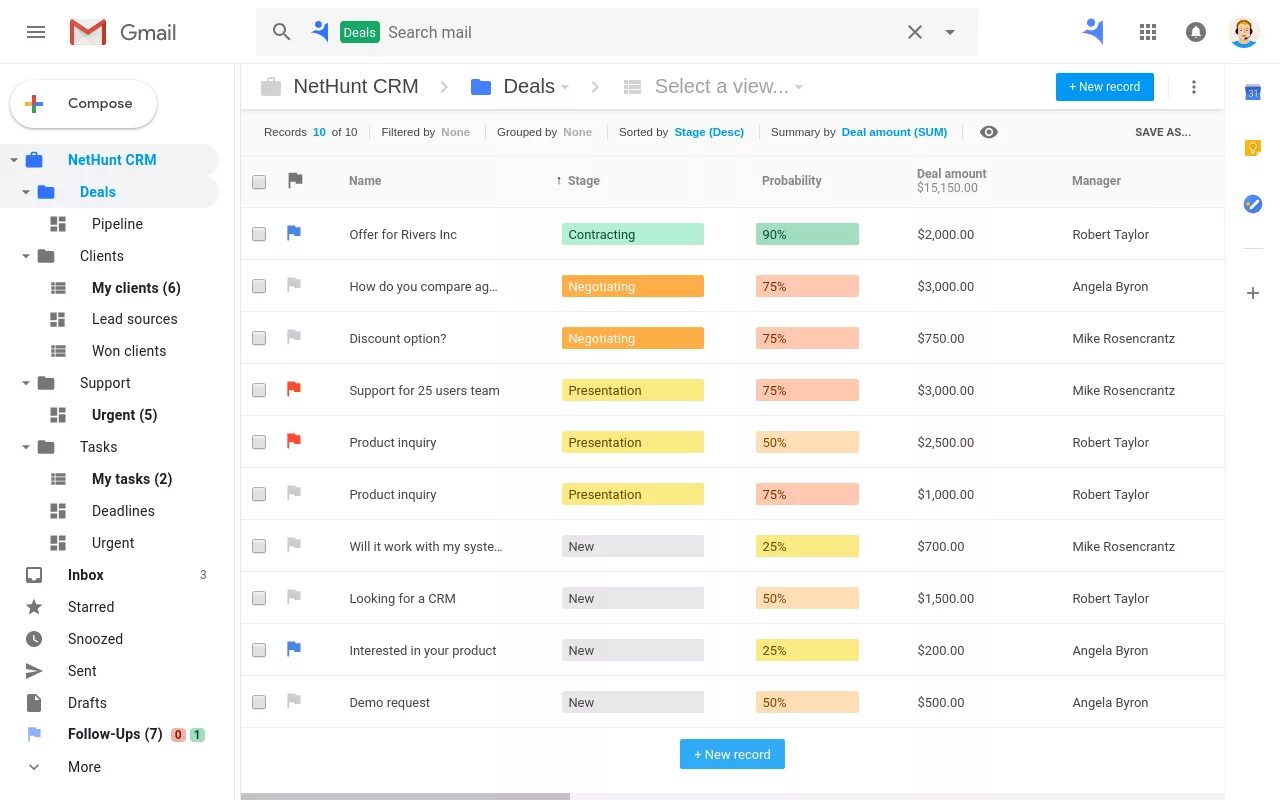Open the Deals folder dropdown in breadcrumb
Viewport: 1280px width, 800px height.
coord(565,87)
